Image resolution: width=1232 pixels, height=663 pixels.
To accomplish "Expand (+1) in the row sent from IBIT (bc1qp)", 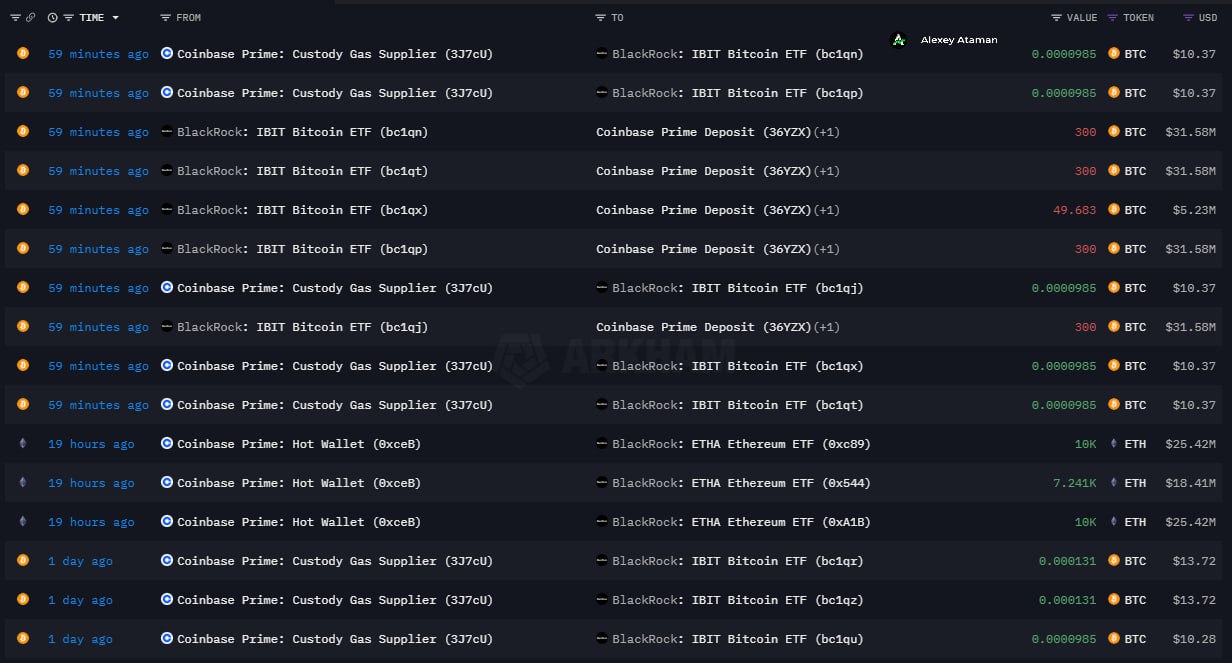I will coord(826,249).
